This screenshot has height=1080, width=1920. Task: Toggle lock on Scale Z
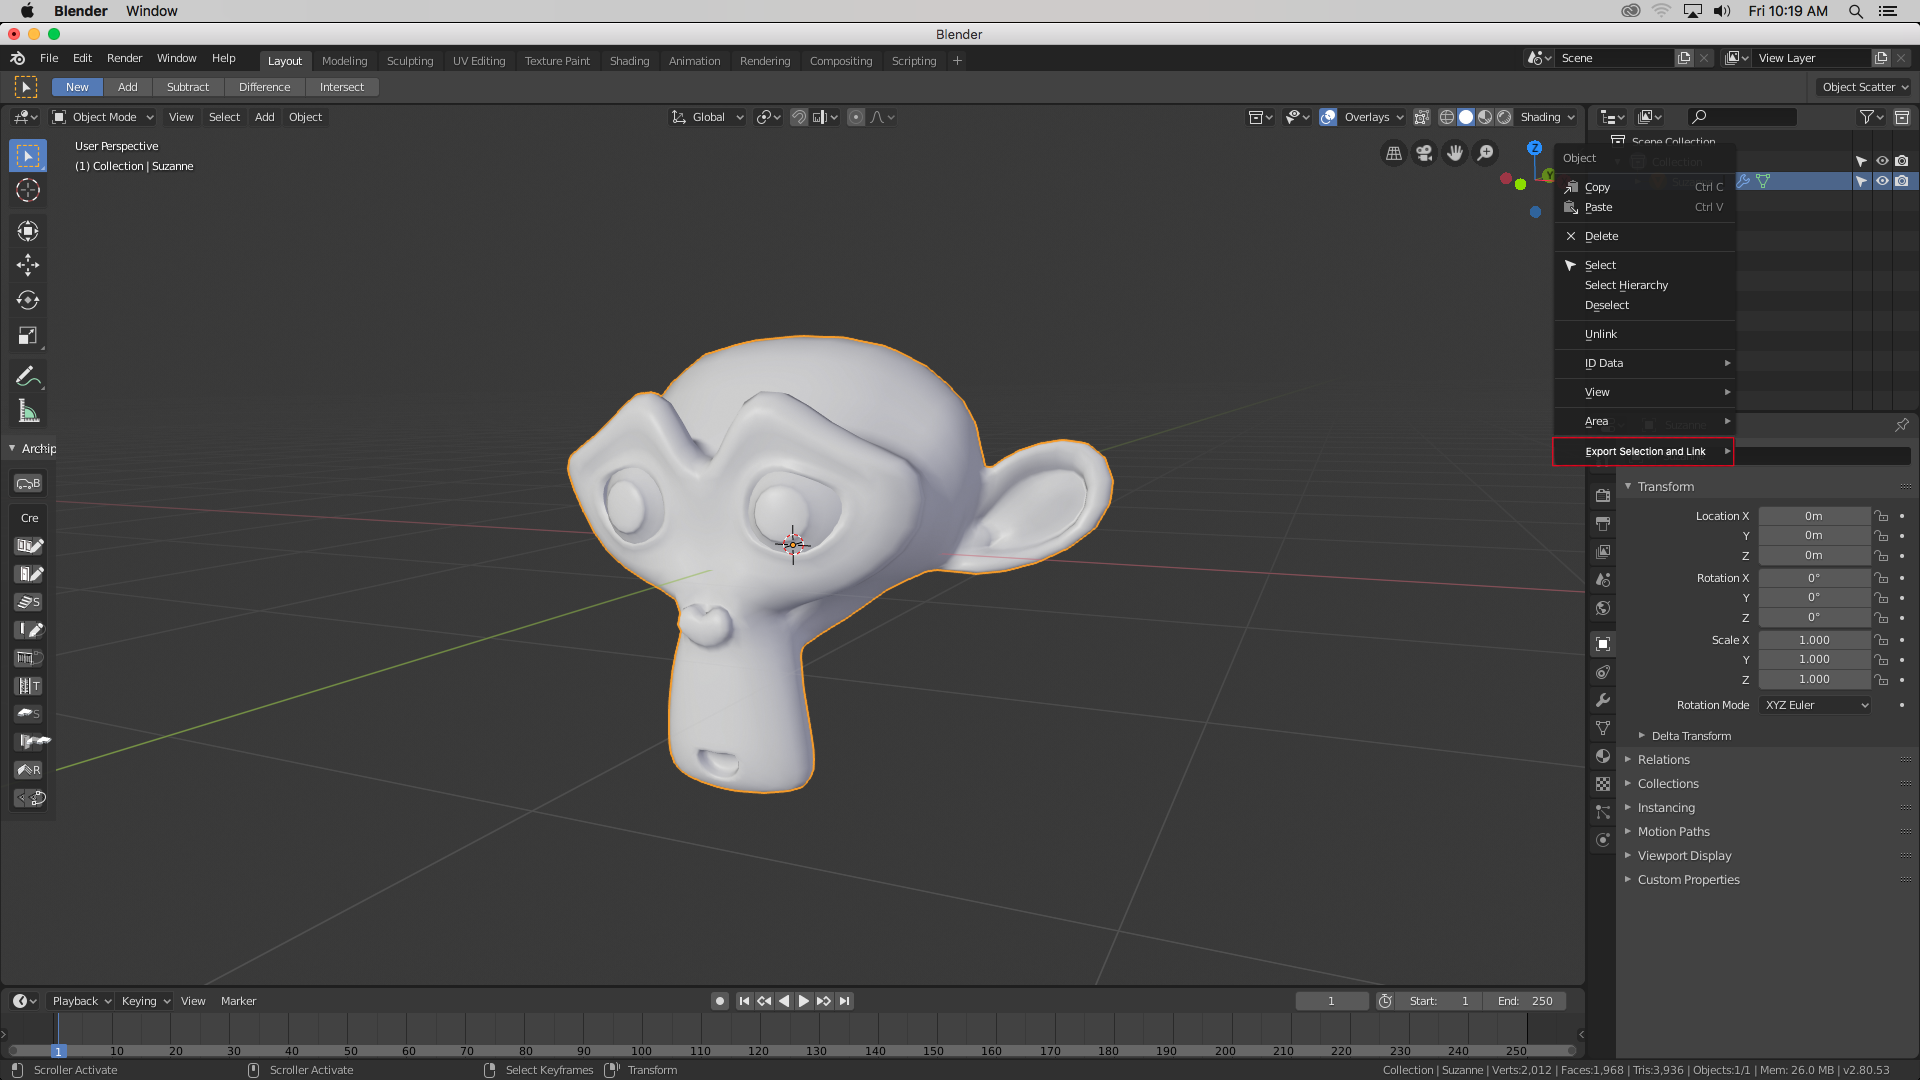click(1881, 680)
